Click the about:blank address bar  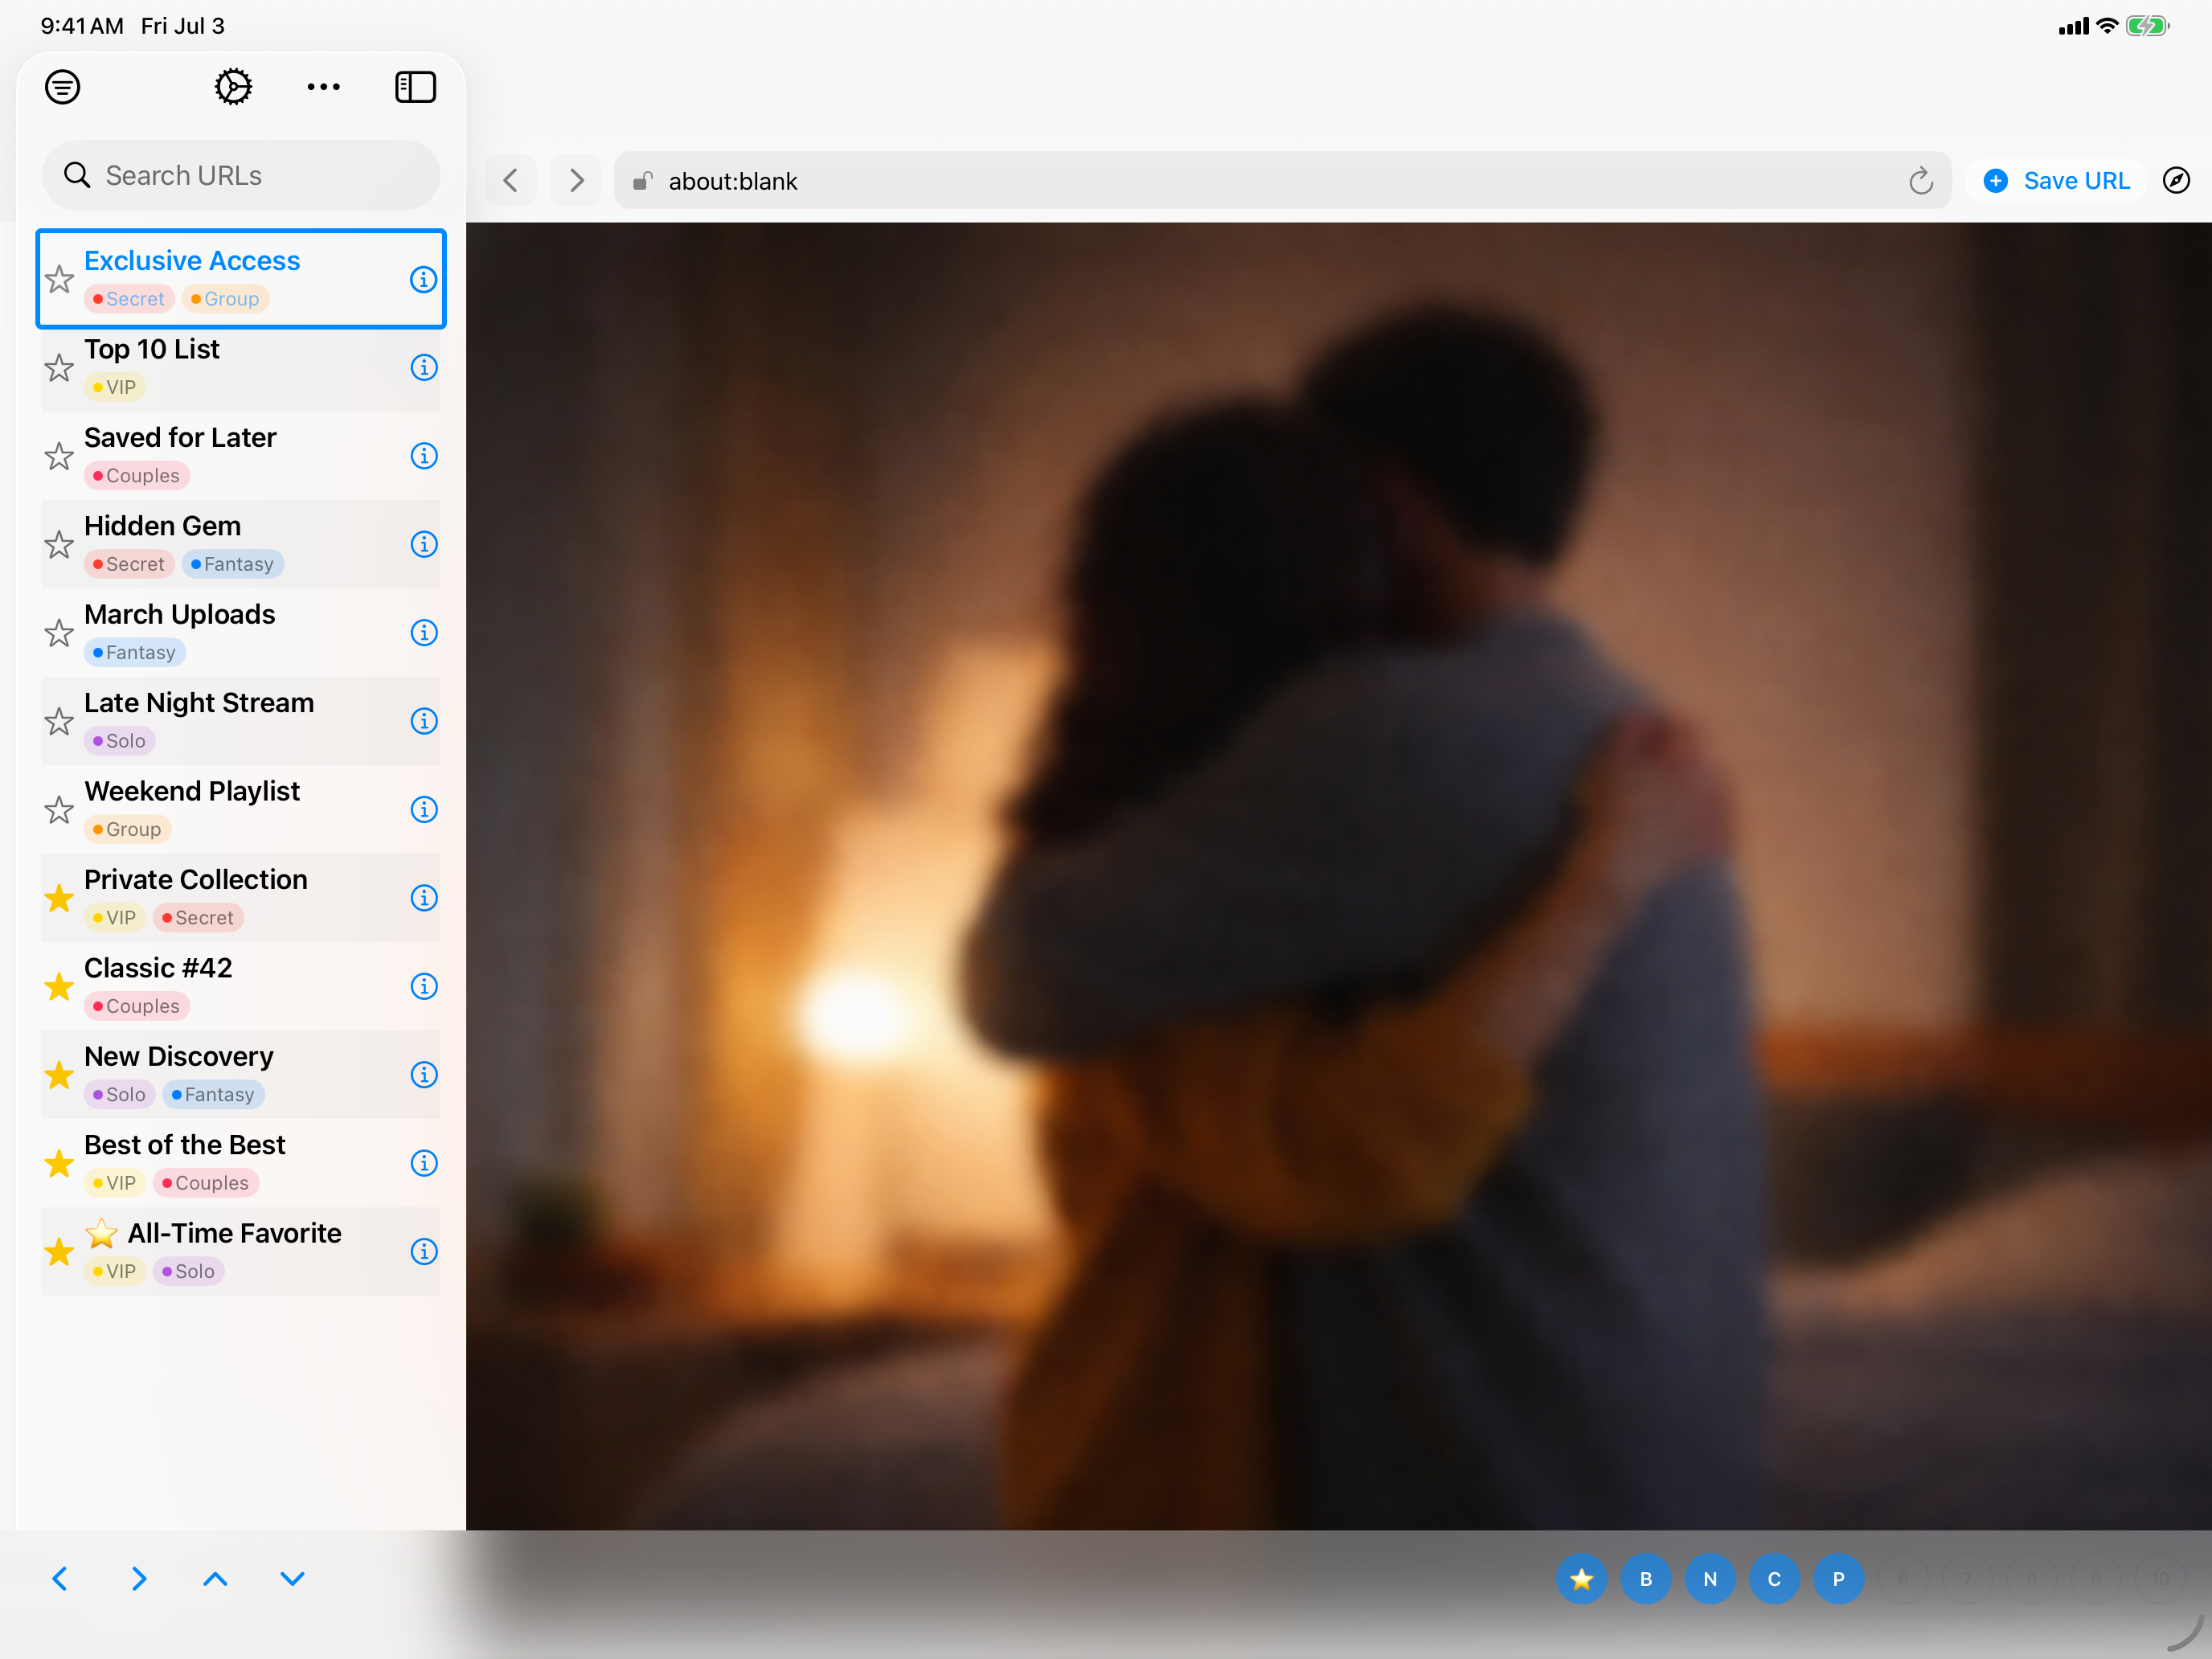[x=1282, y=180]
